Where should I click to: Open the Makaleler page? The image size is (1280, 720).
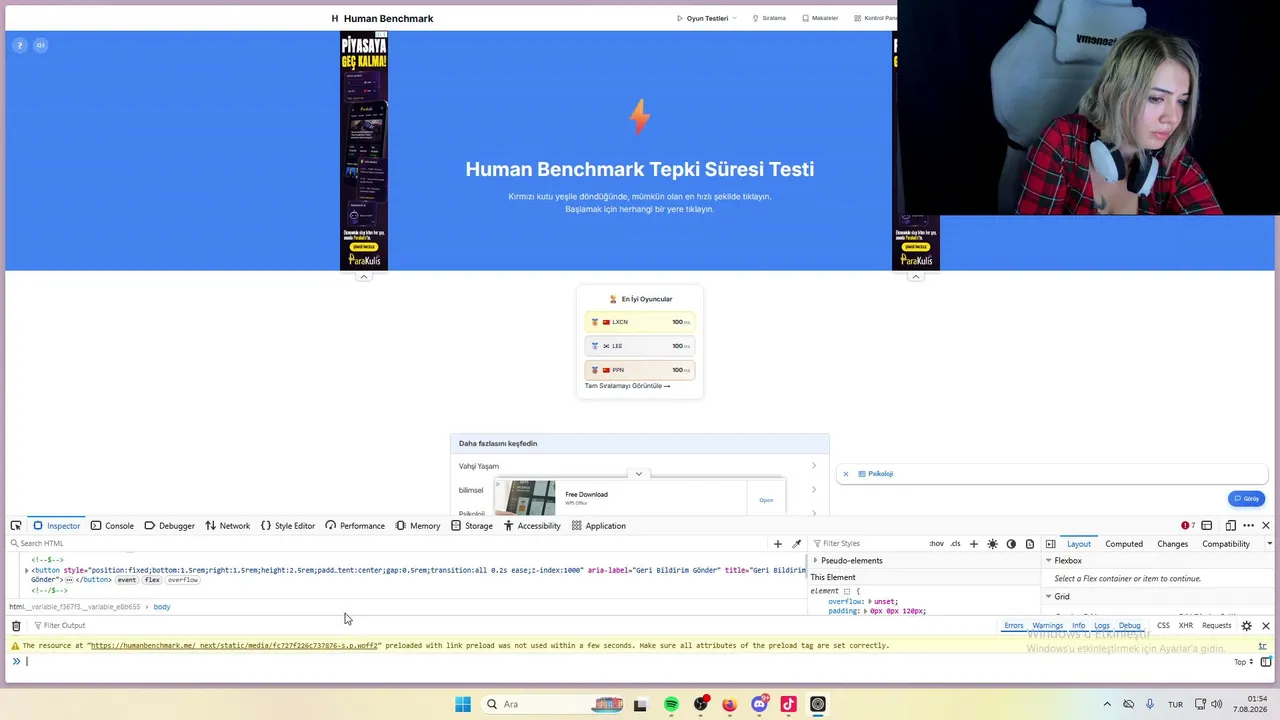pyautogui.click(x=820, y=18)
